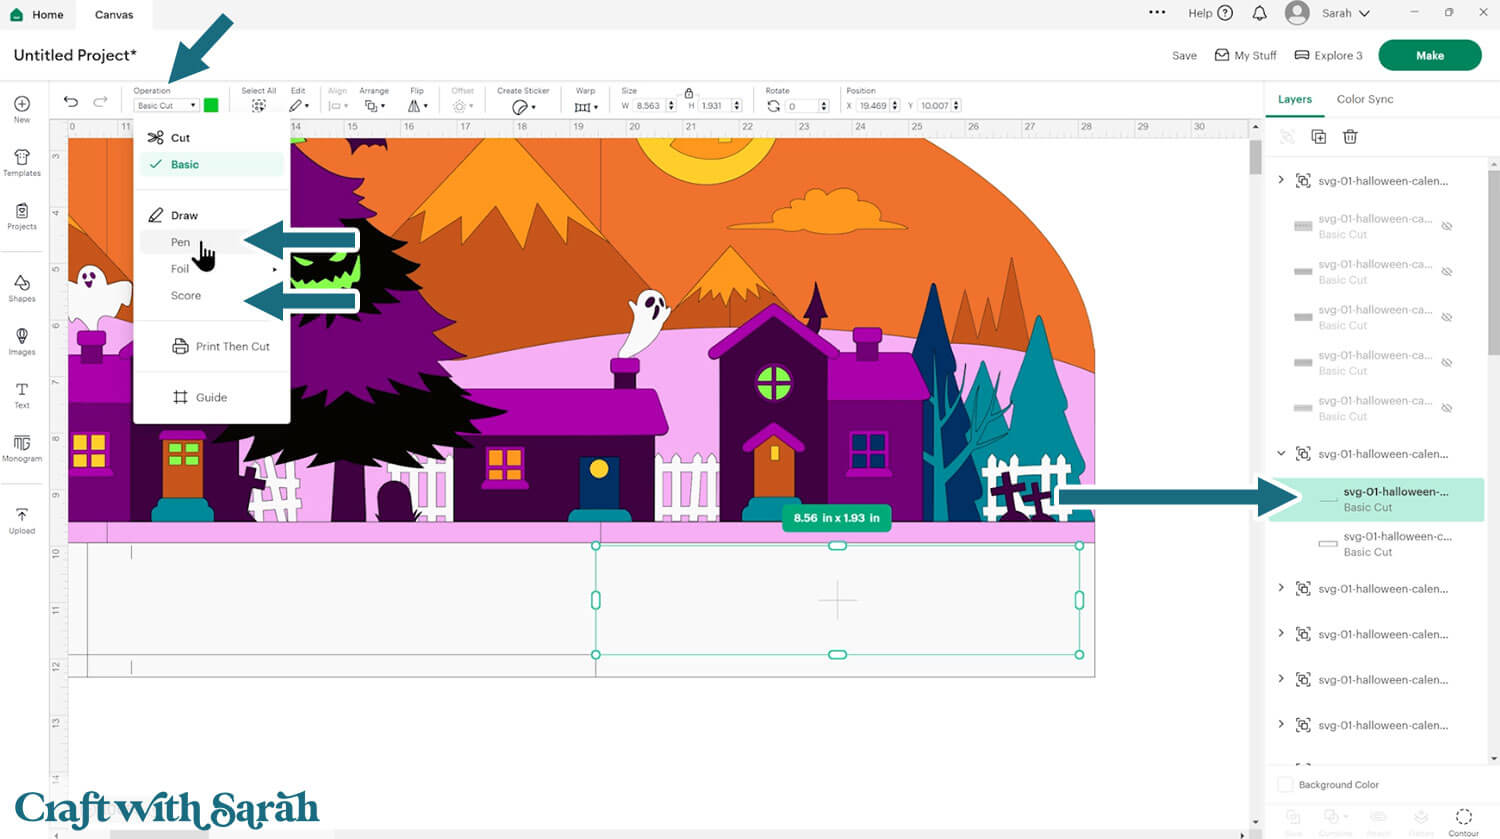This screenshot has height=839, width=1500.
Task: Open the Operation dropdown
Action: tap(166, 105)
